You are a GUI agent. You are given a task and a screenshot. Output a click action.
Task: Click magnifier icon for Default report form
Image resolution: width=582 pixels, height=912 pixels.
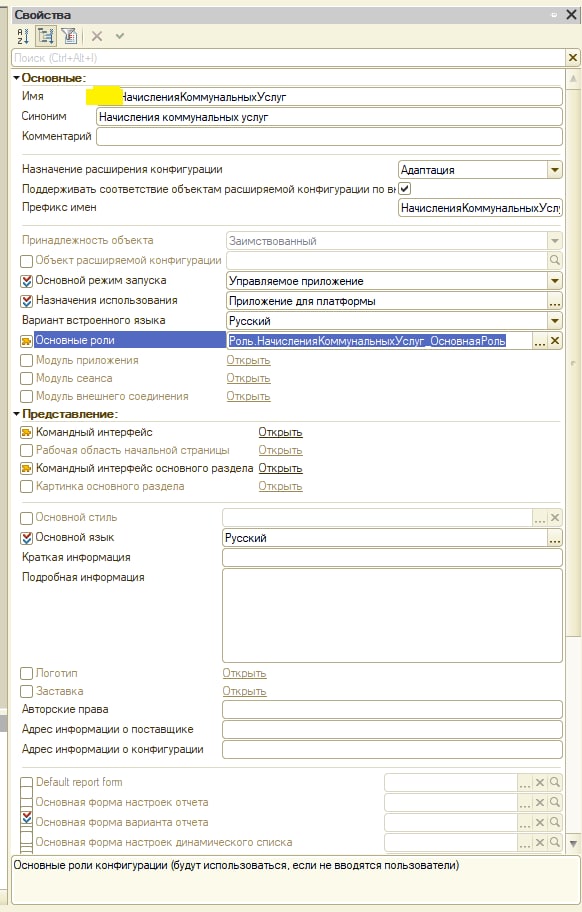click(x=555, y=783)
